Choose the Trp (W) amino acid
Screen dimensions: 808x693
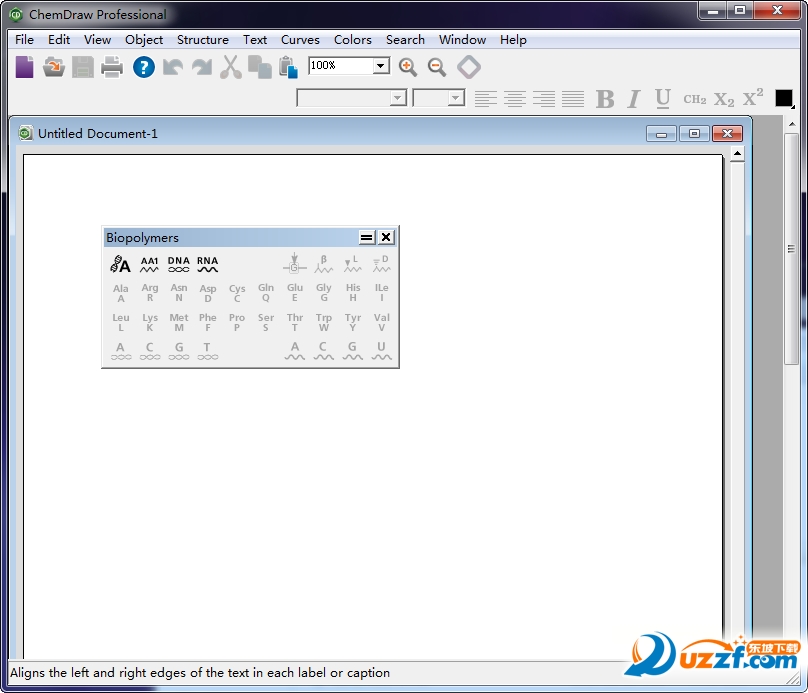tap(324, 323)
